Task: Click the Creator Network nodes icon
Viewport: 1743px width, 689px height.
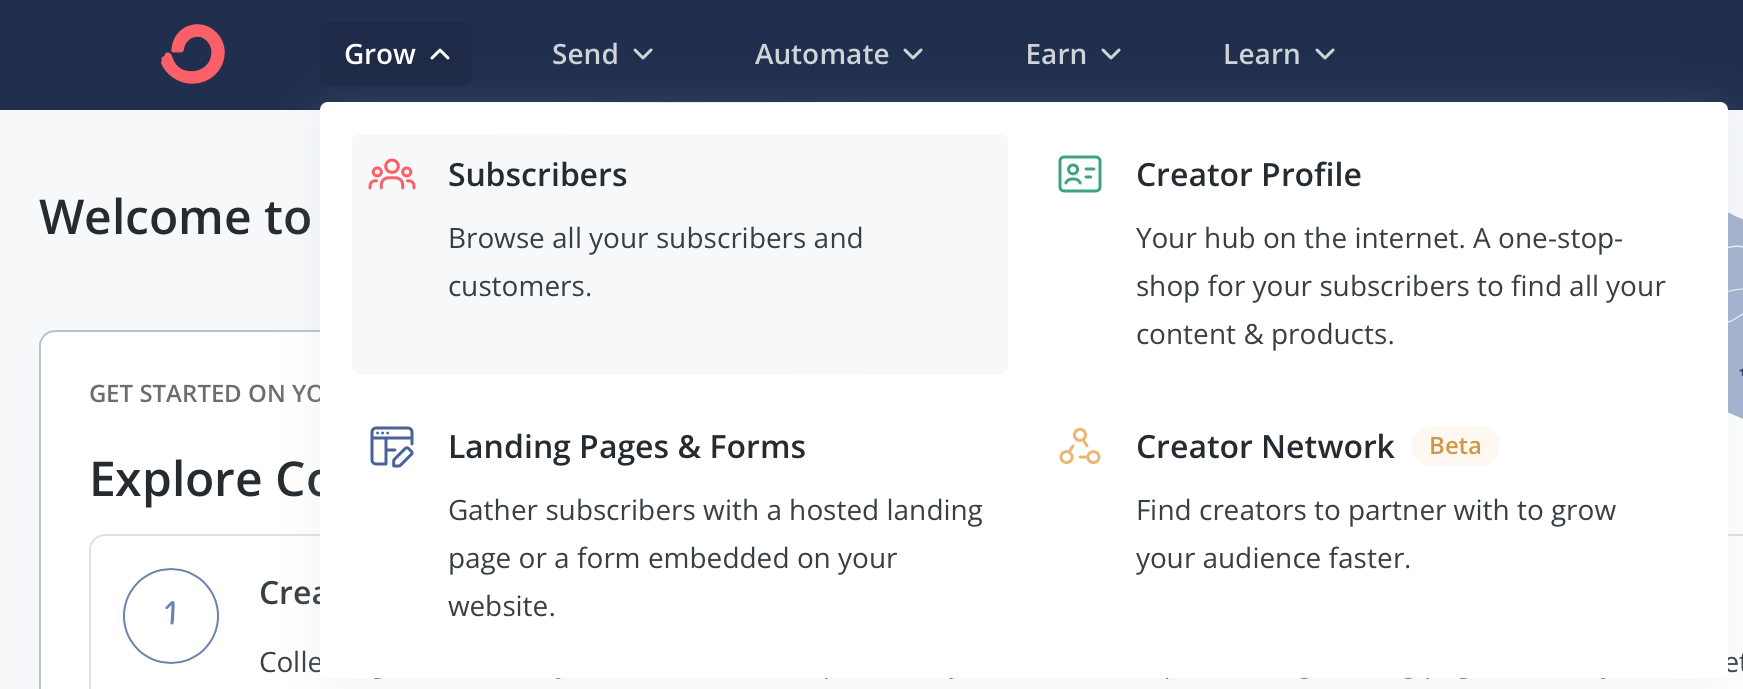Action: pos(1080,446)
